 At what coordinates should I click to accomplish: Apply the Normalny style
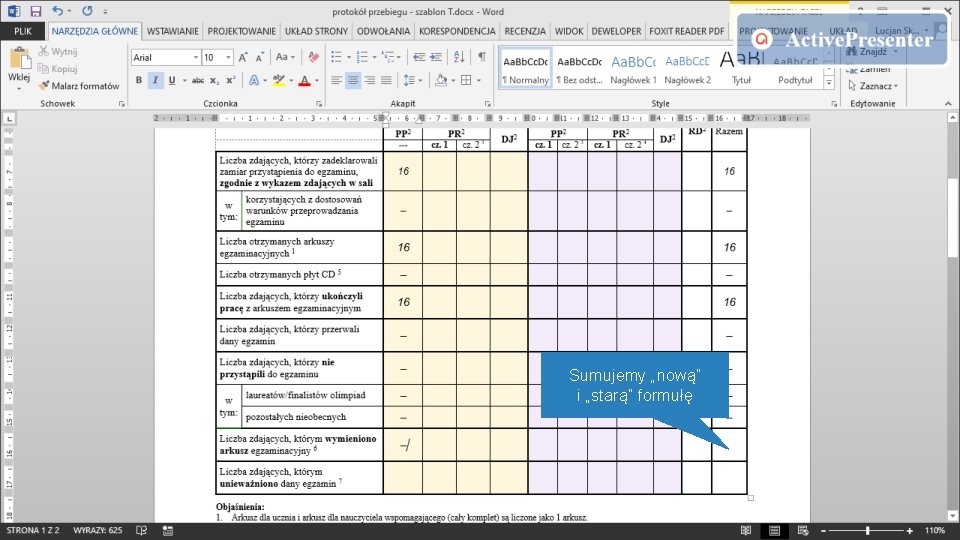pyautogui.click(x=525, y=68)
